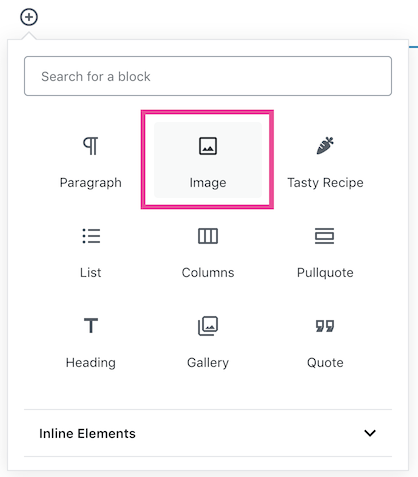The height and width of the screenshot is (477, 418).
Task: Open the 'Inline Elements' panel heading
Action: (87, 433)
